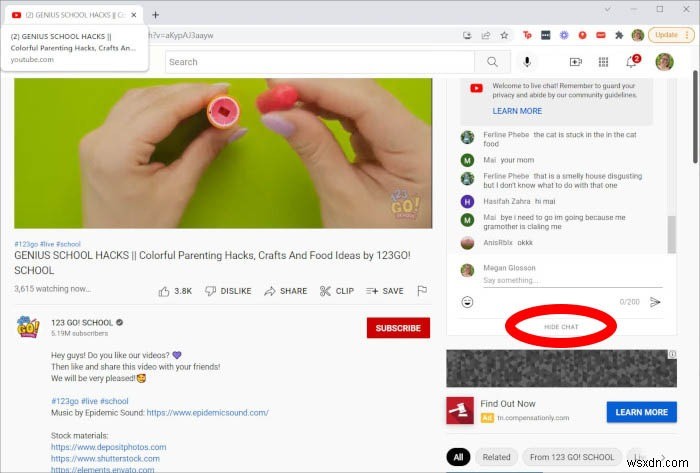This screenshot has height=473, width=700.
Task: Click the Chrome profile avatar
Action: coord(638,35)
